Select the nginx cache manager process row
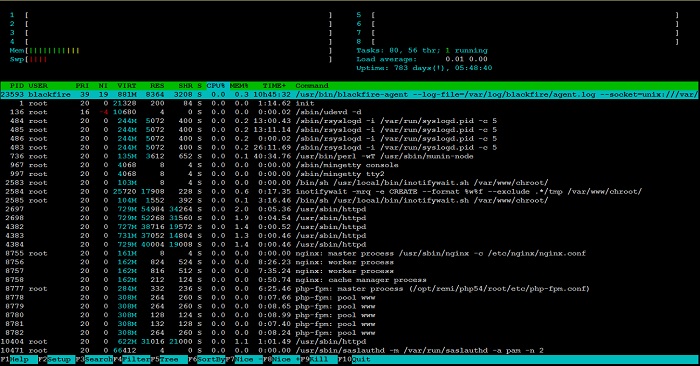The height and width of the screenshot is (366, 700). pyautogui.click(x=350, y=280)
